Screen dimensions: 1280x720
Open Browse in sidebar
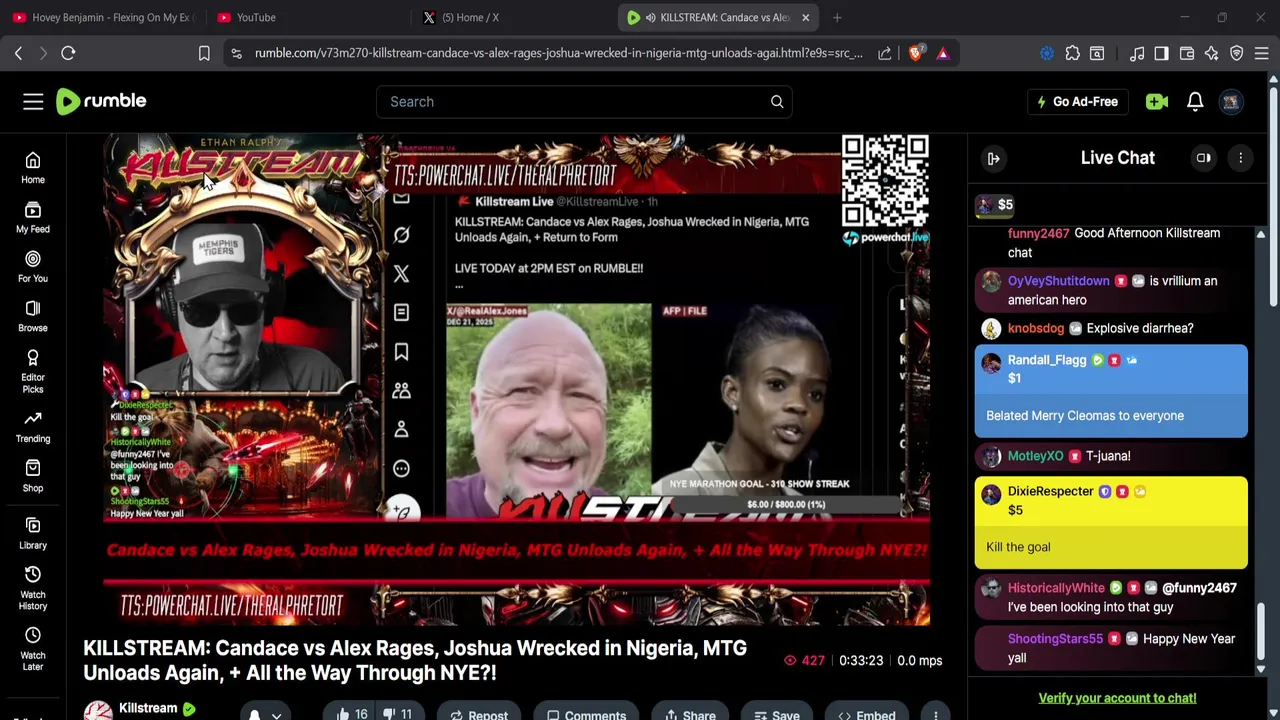(x=33, y=316)
